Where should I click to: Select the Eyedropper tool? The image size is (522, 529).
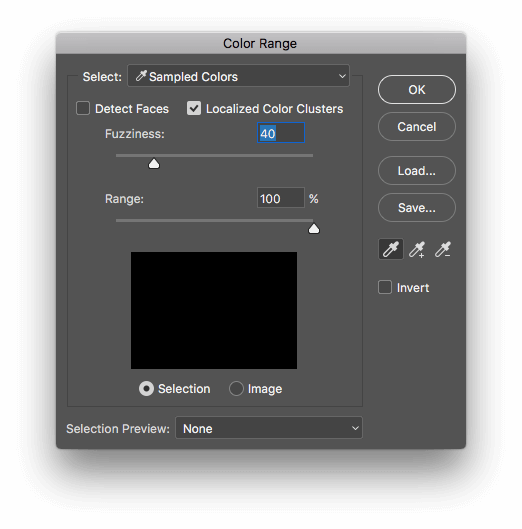point(391,249)
